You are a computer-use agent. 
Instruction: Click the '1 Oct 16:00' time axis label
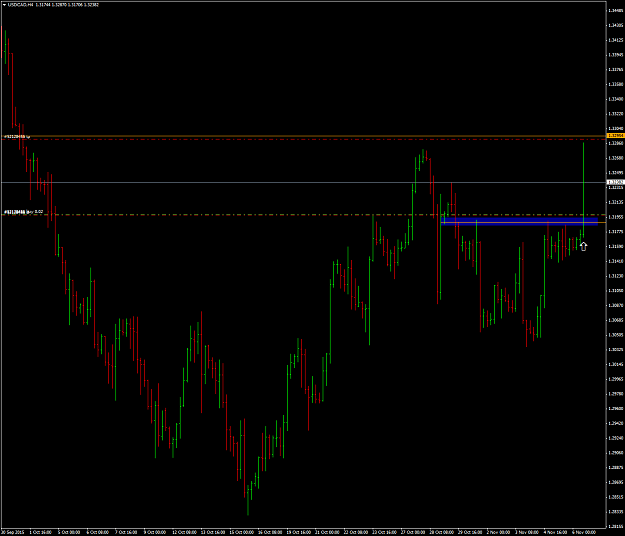[41, 532]
